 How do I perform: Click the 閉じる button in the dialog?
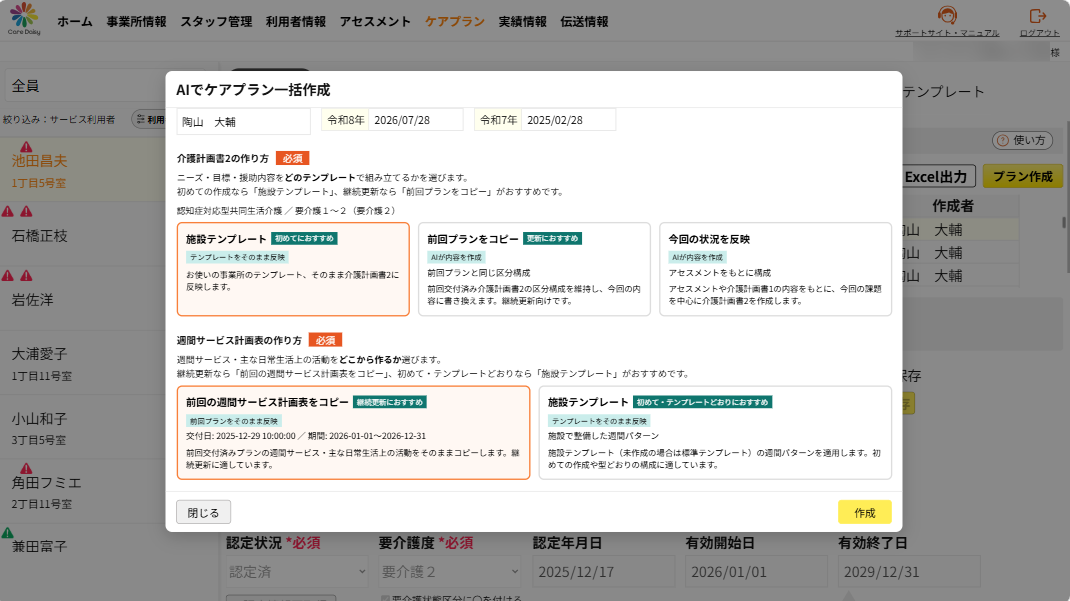[203, 512]
